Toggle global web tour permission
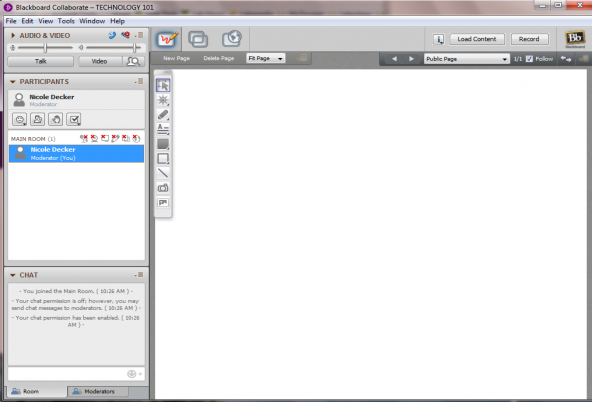The width and height of the screenshot is (592, 402). coord(136,139)
